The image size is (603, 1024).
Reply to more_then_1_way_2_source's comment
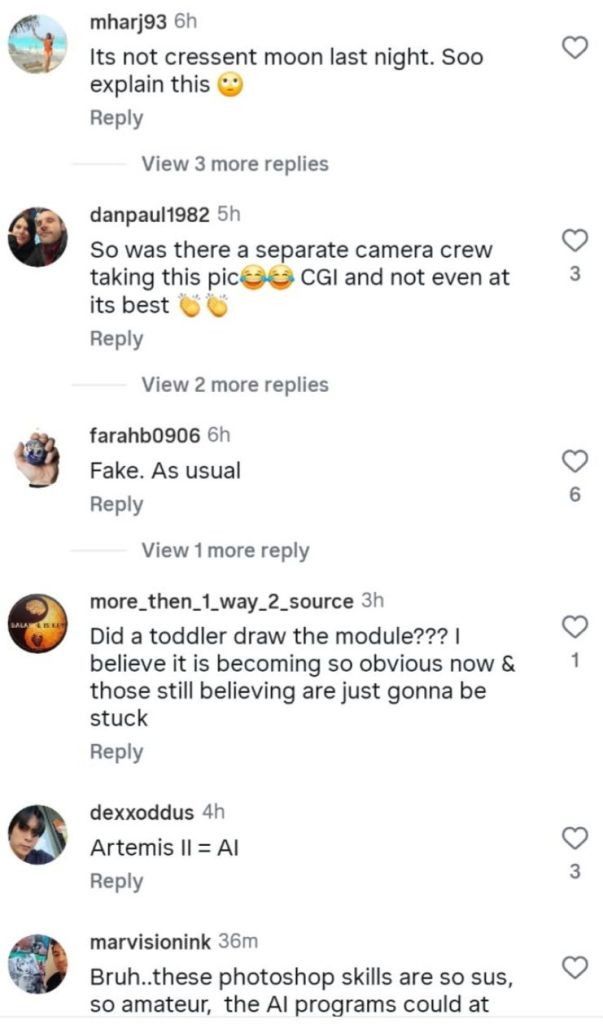116,752
